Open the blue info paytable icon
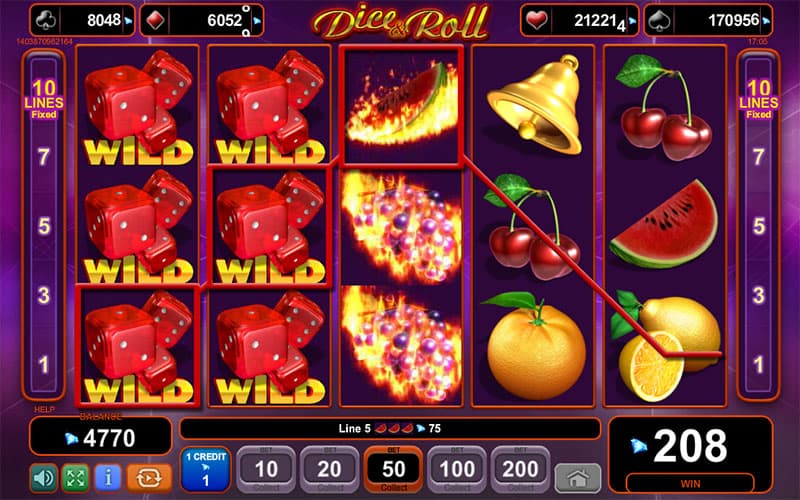 108,478
